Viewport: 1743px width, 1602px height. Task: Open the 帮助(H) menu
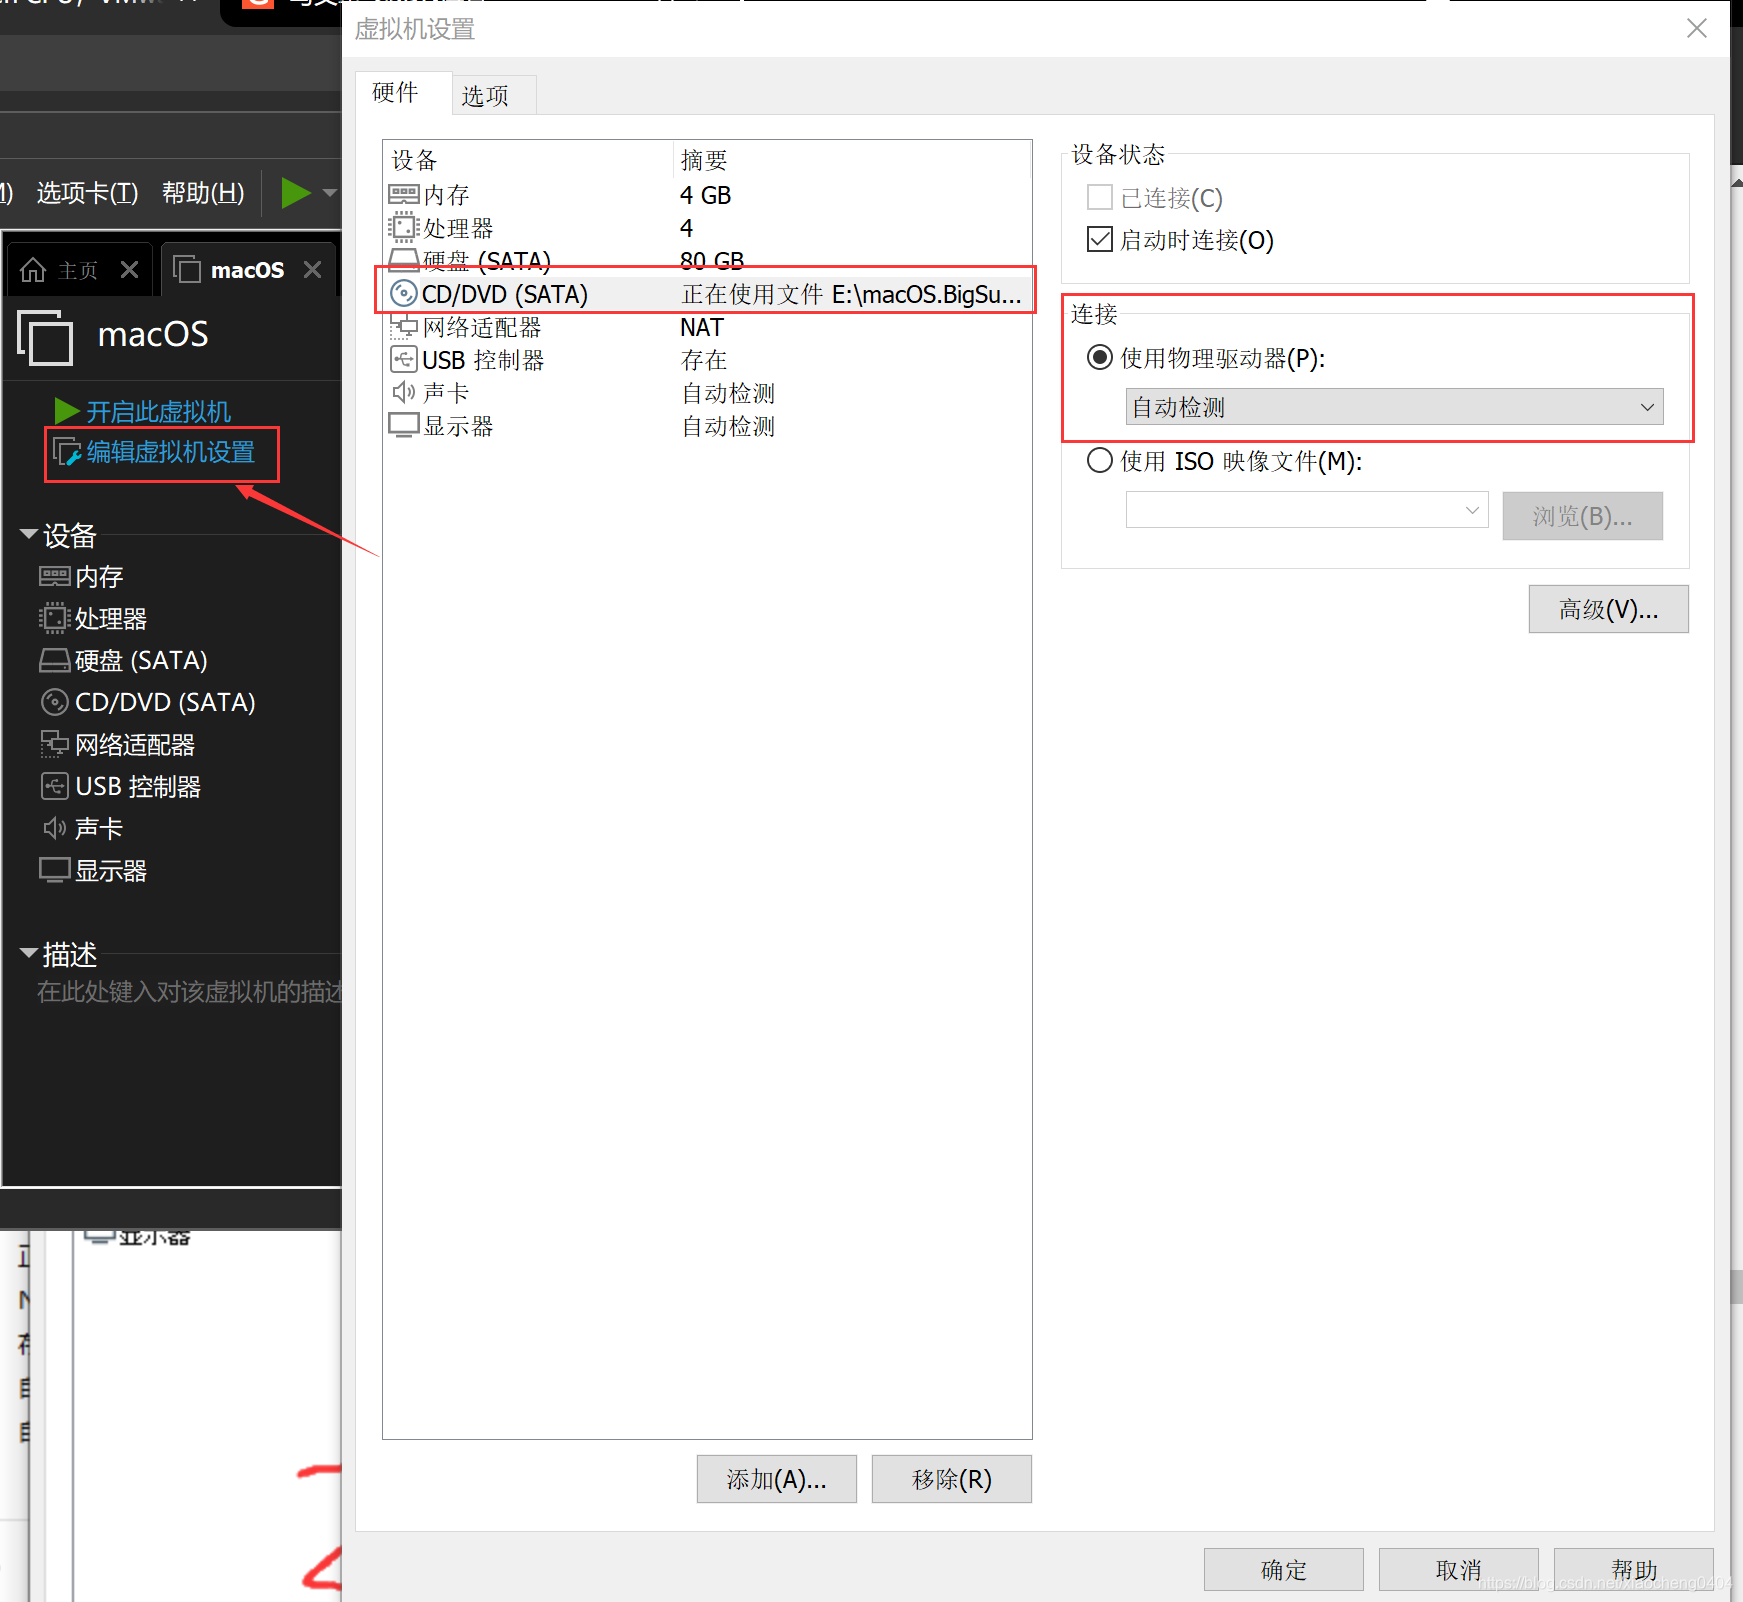coord(203,192)
